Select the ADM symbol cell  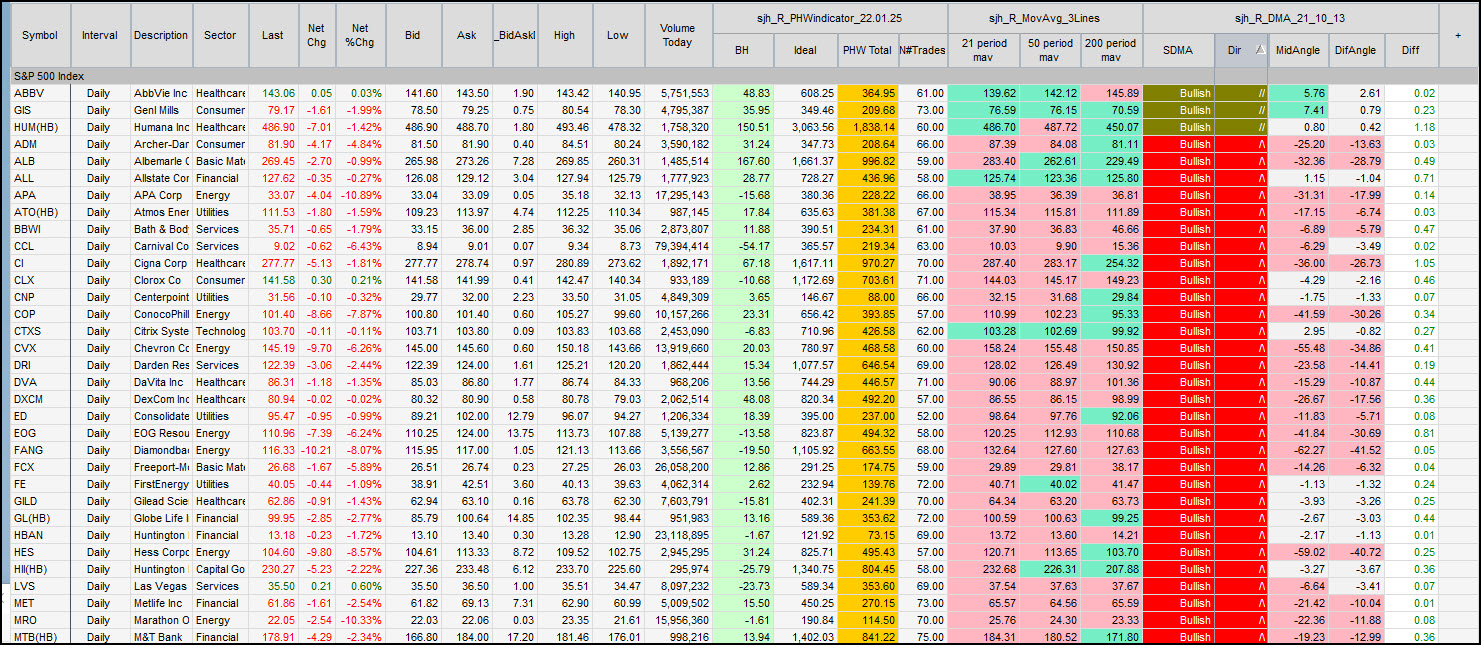pyautogui.click(x=40, y=144)
